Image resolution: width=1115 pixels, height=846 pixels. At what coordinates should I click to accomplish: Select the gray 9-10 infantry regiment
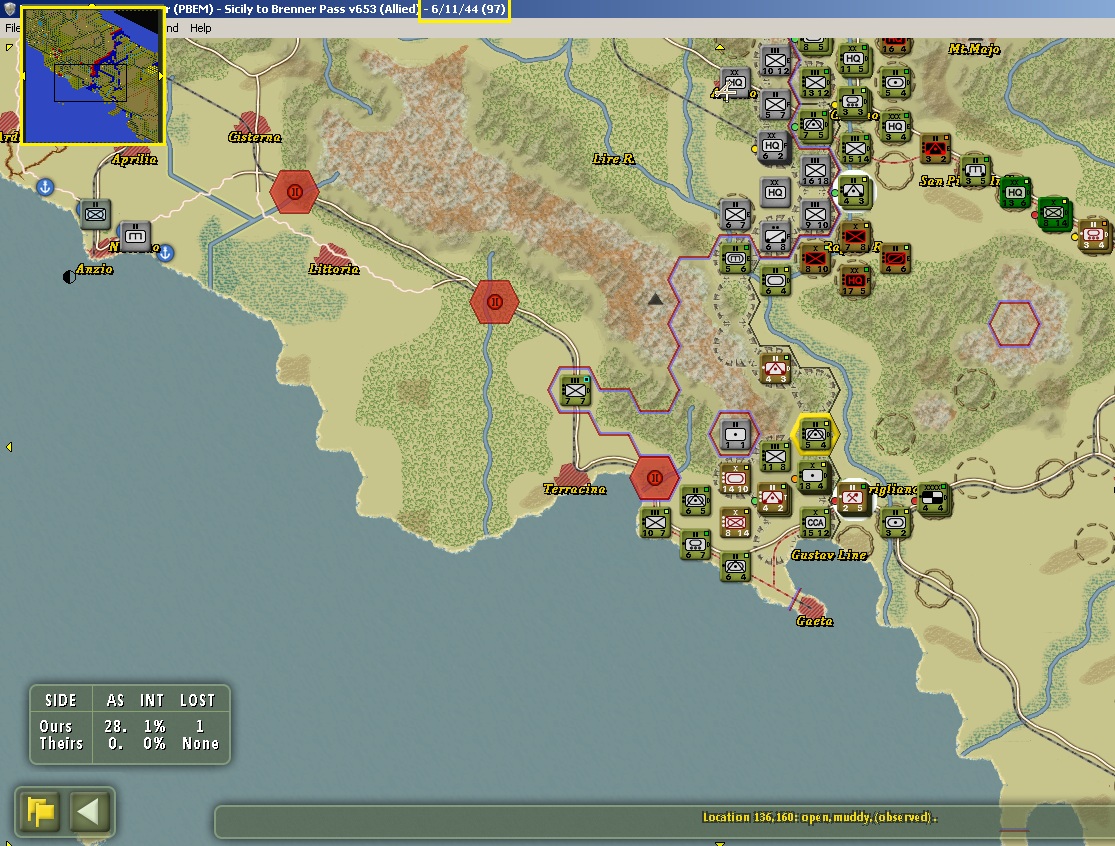click(x=815, y=215)
